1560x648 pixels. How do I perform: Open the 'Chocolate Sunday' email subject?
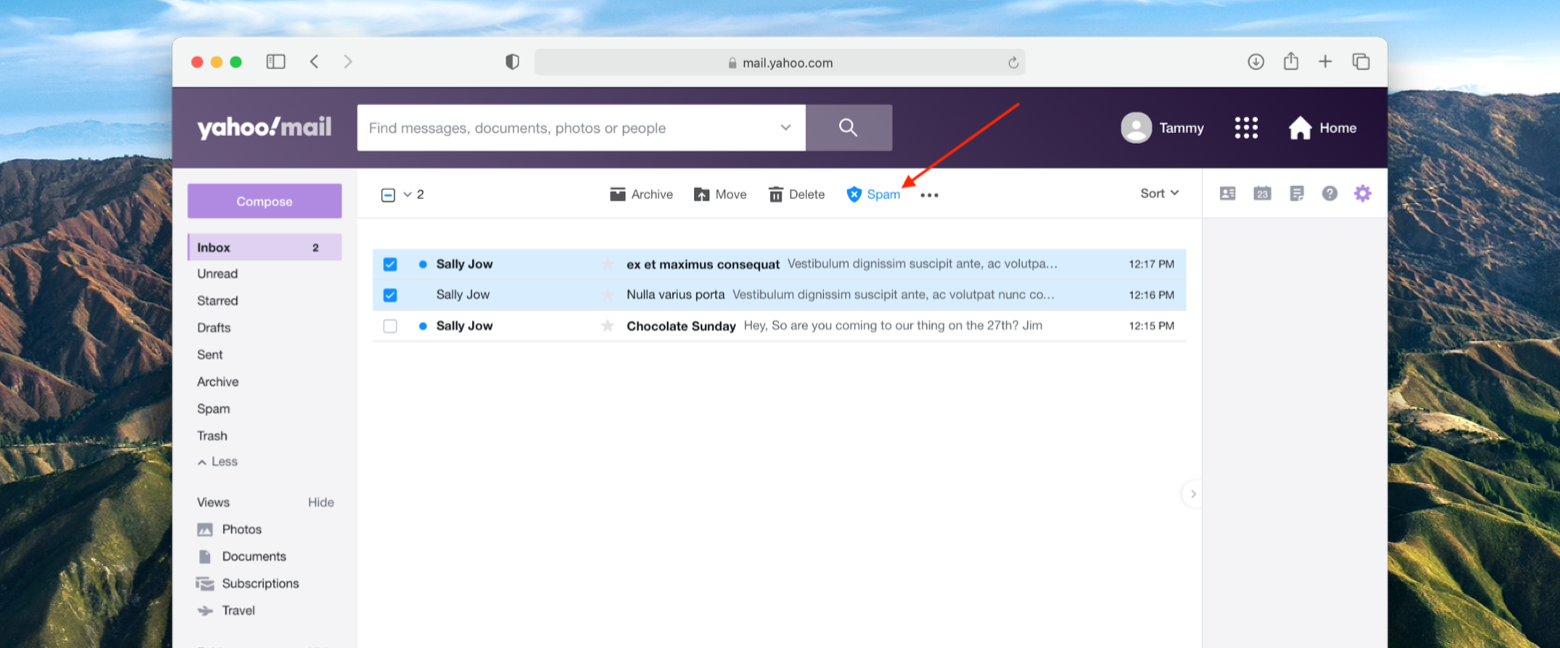(x=681, y=326)
